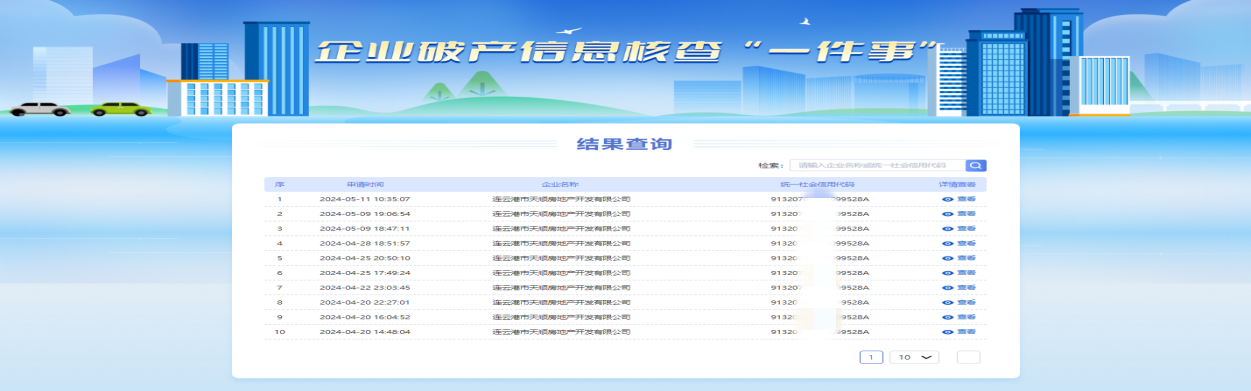The height and width of the screenshot is (391, 1251).
Task: Click the company name in row 1
Action: point(561,199)
